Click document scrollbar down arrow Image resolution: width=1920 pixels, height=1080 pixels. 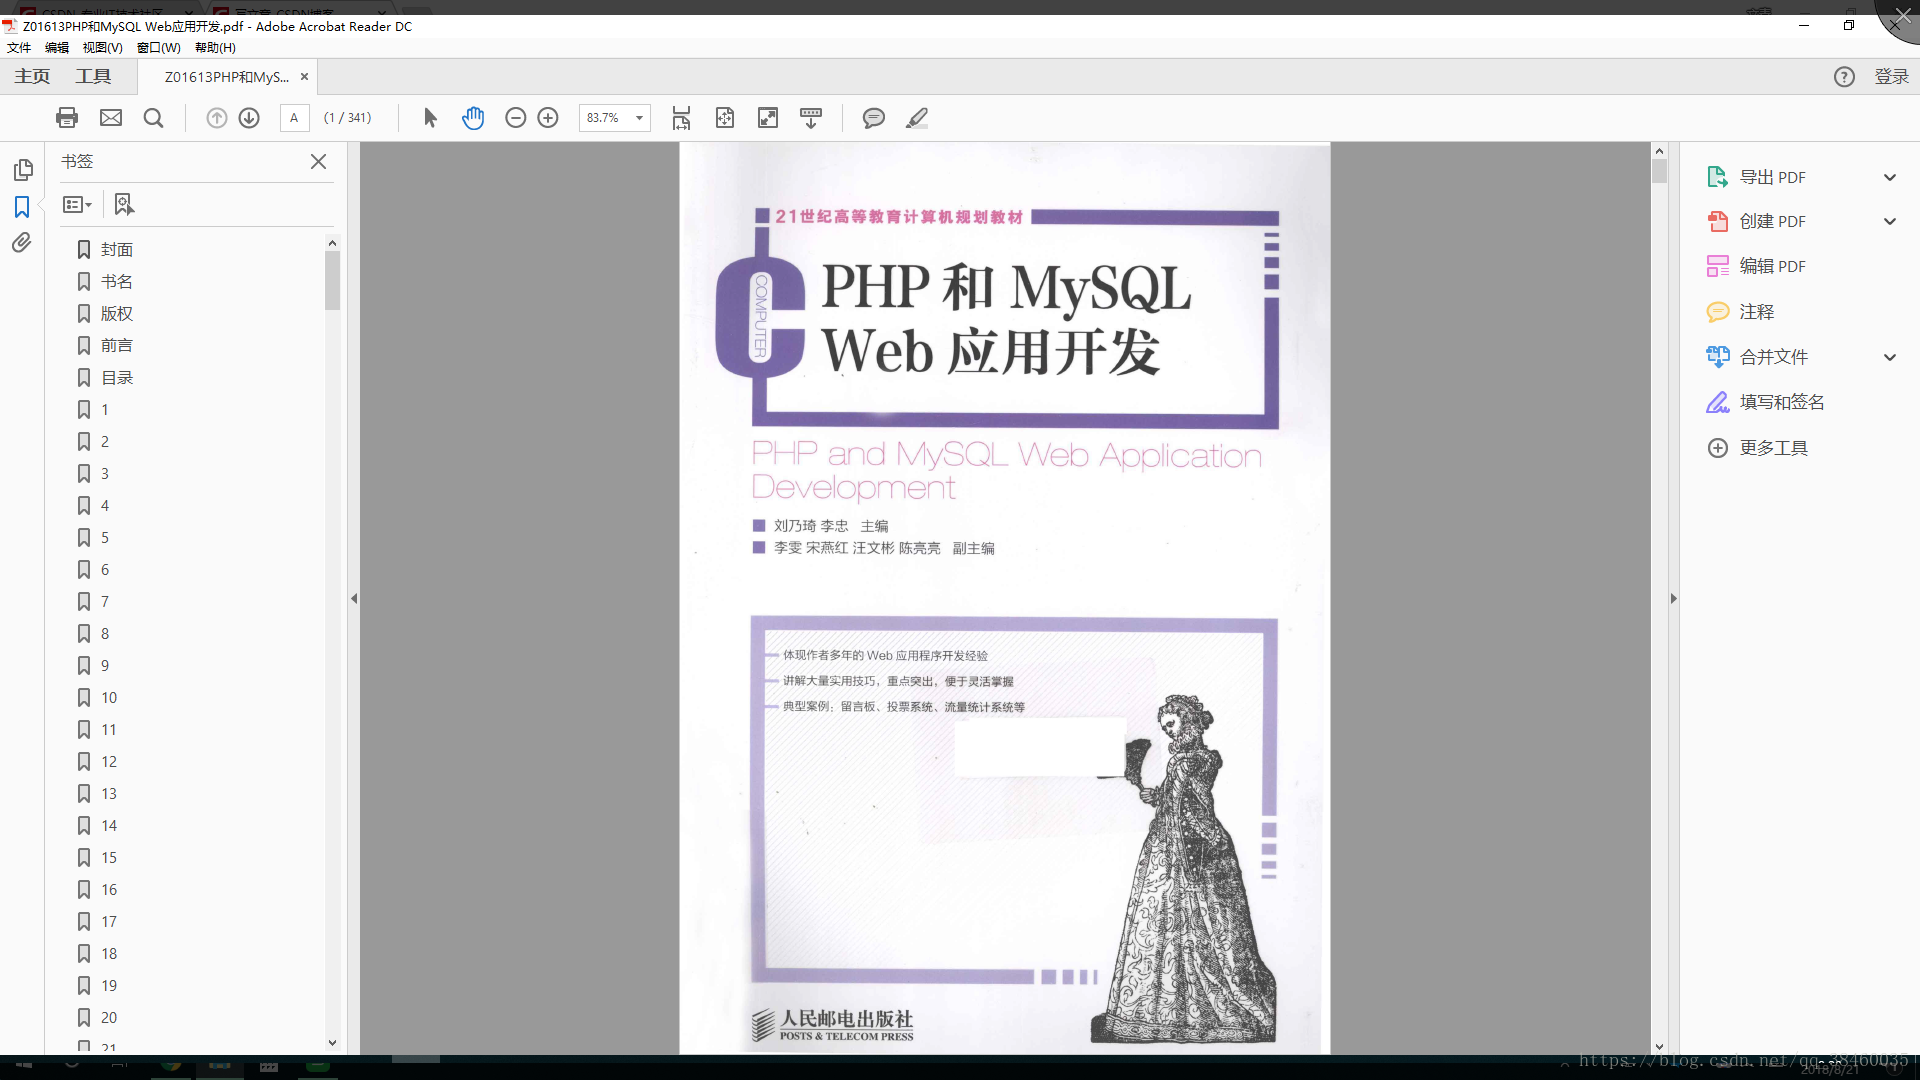click(x=1659, y=1047)
